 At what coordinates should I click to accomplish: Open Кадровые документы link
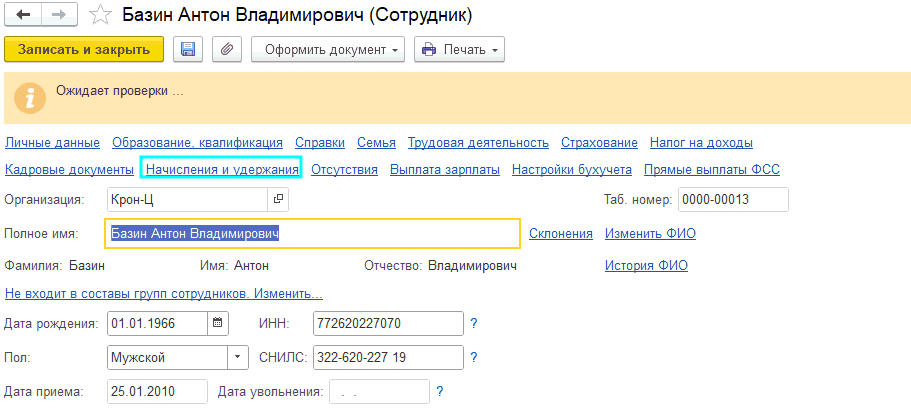pos(69,170)
